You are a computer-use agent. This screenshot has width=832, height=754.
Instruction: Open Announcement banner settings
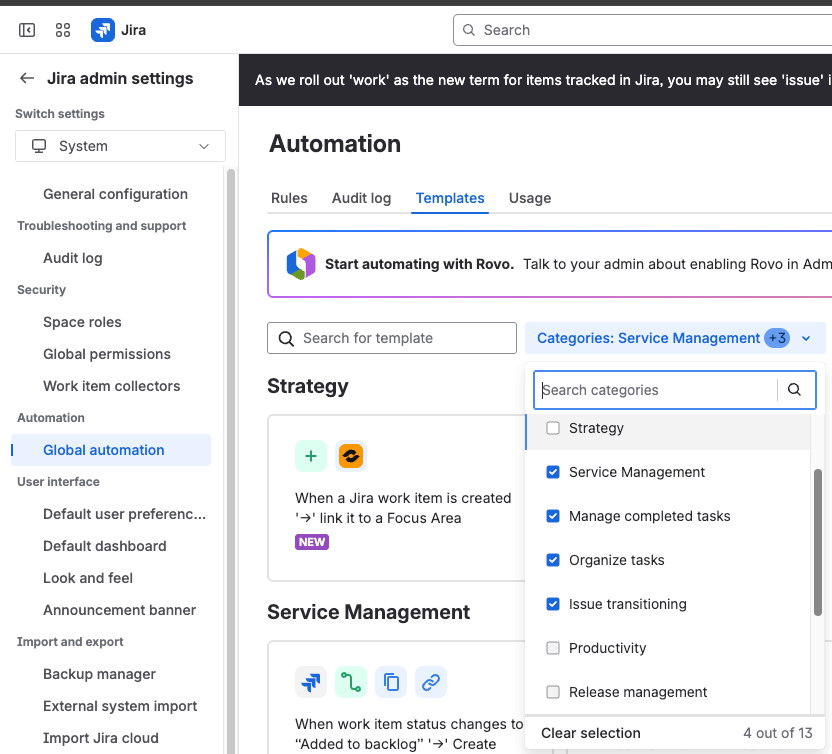pos(119,610)
